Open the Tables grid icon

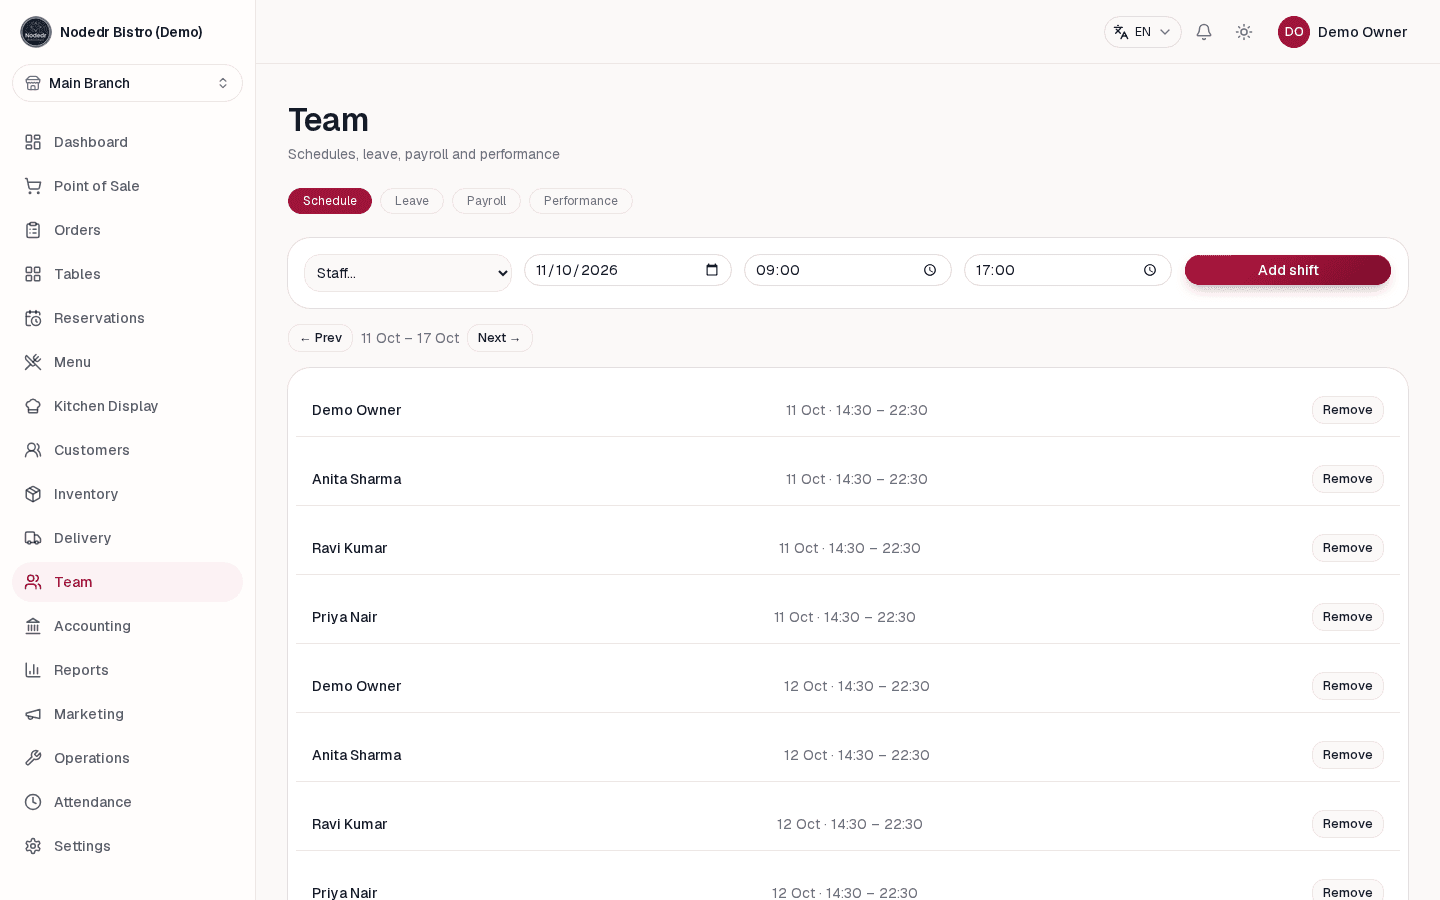pos(33,274)
